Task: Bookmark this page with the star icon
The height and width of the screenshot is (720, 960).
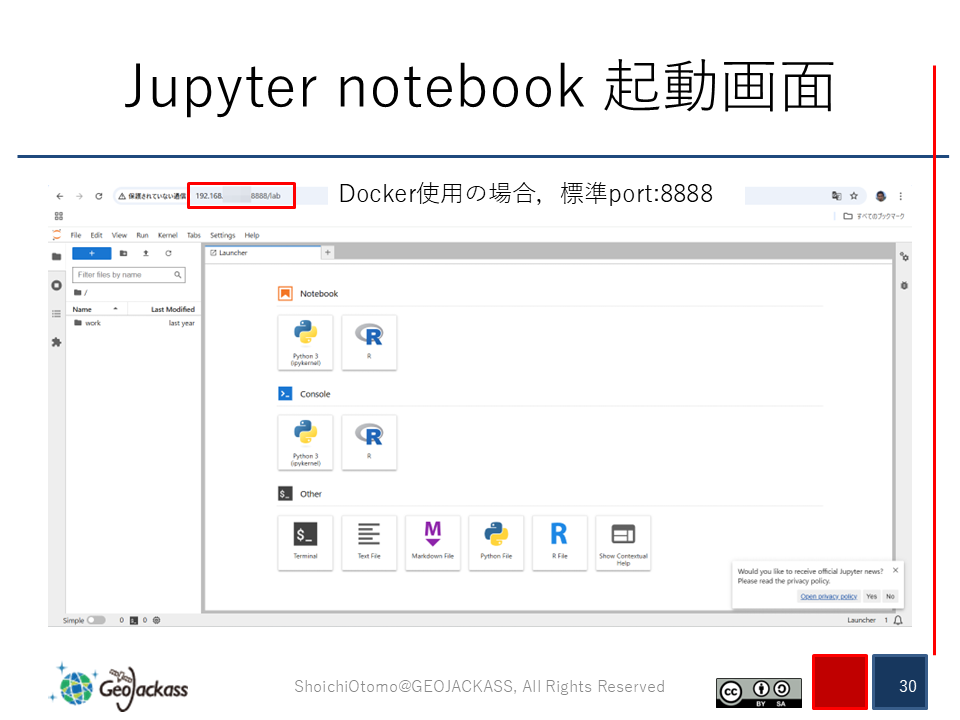Action: [x=854, y=196]
